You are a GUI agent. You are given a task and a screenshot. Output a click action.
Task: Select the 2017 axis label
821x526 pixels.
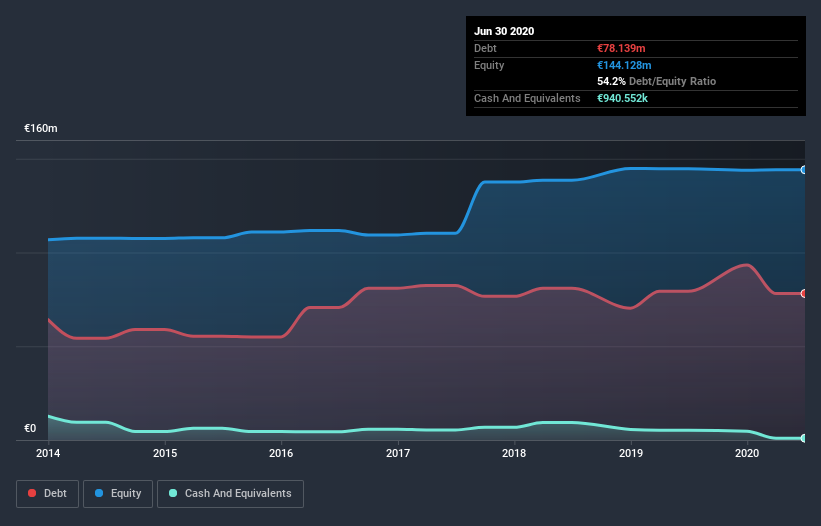pos(398,453)
